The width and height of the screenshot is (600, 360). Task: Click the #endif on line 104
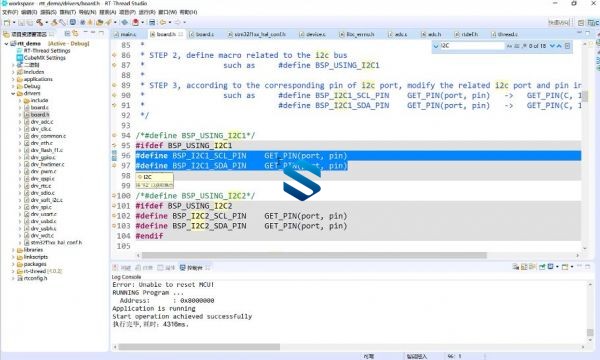(149, 236)
